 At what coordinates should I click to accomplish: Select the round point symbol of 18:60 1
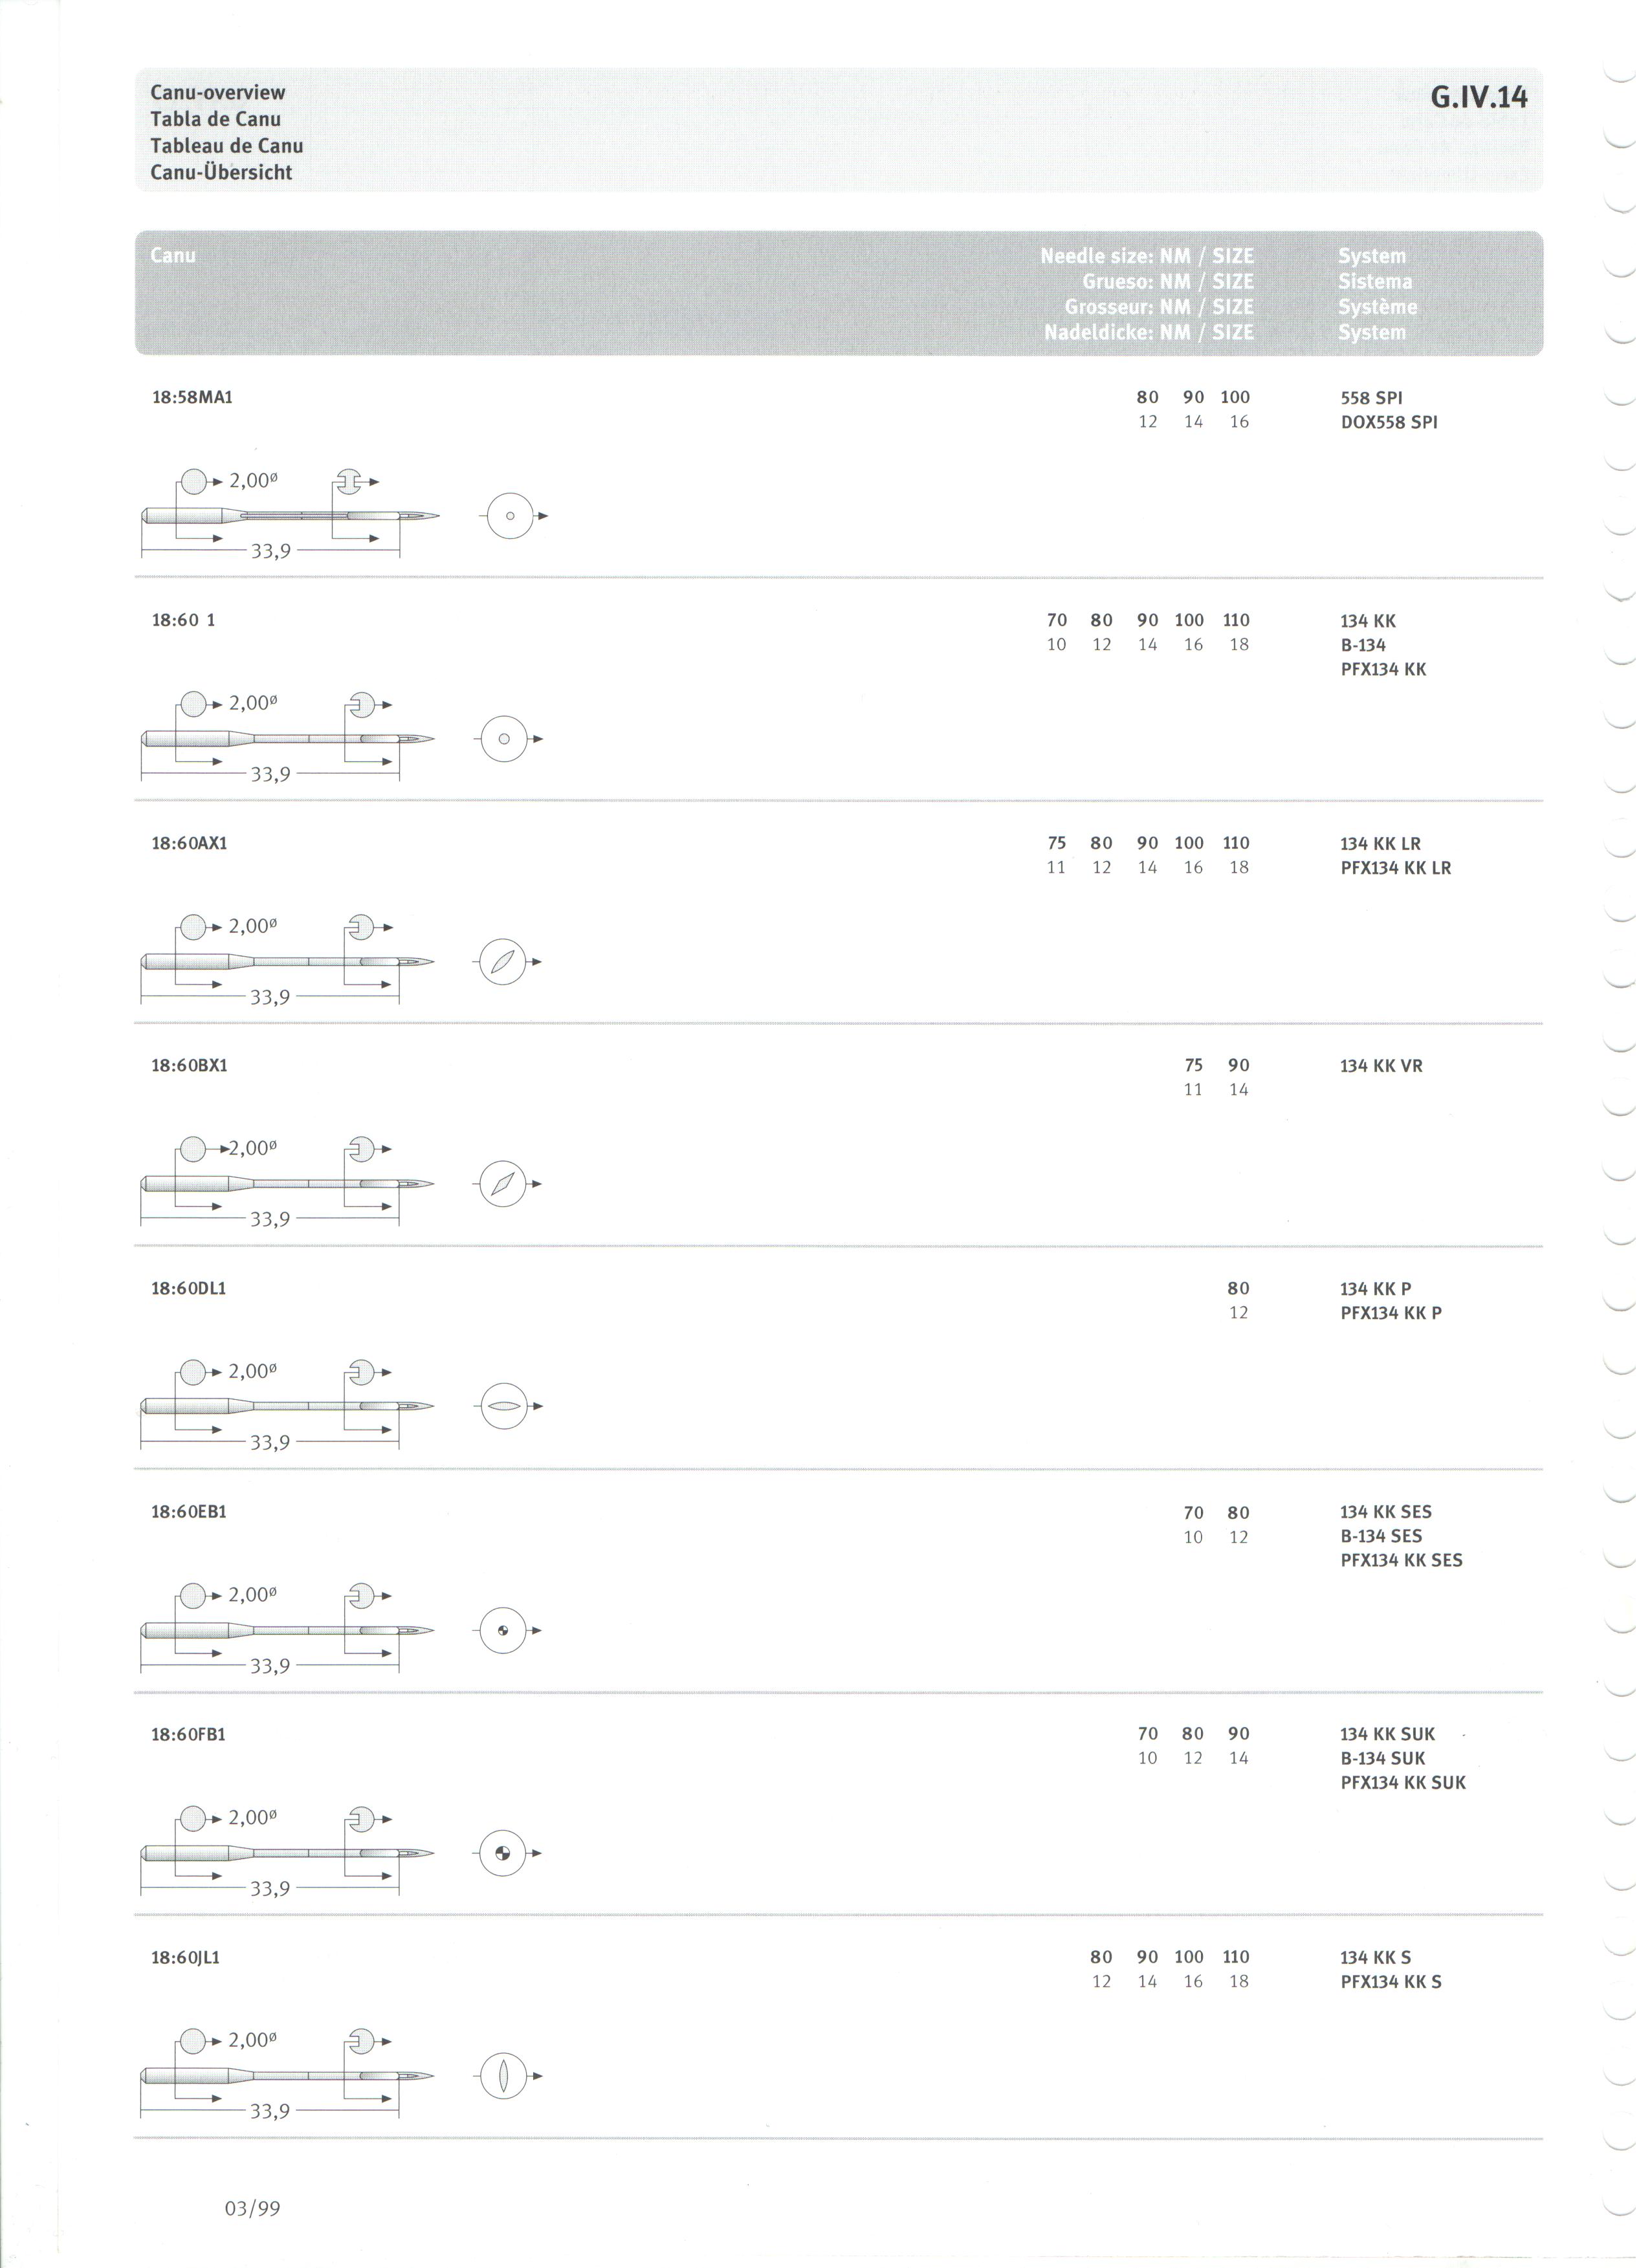(506, 743)
